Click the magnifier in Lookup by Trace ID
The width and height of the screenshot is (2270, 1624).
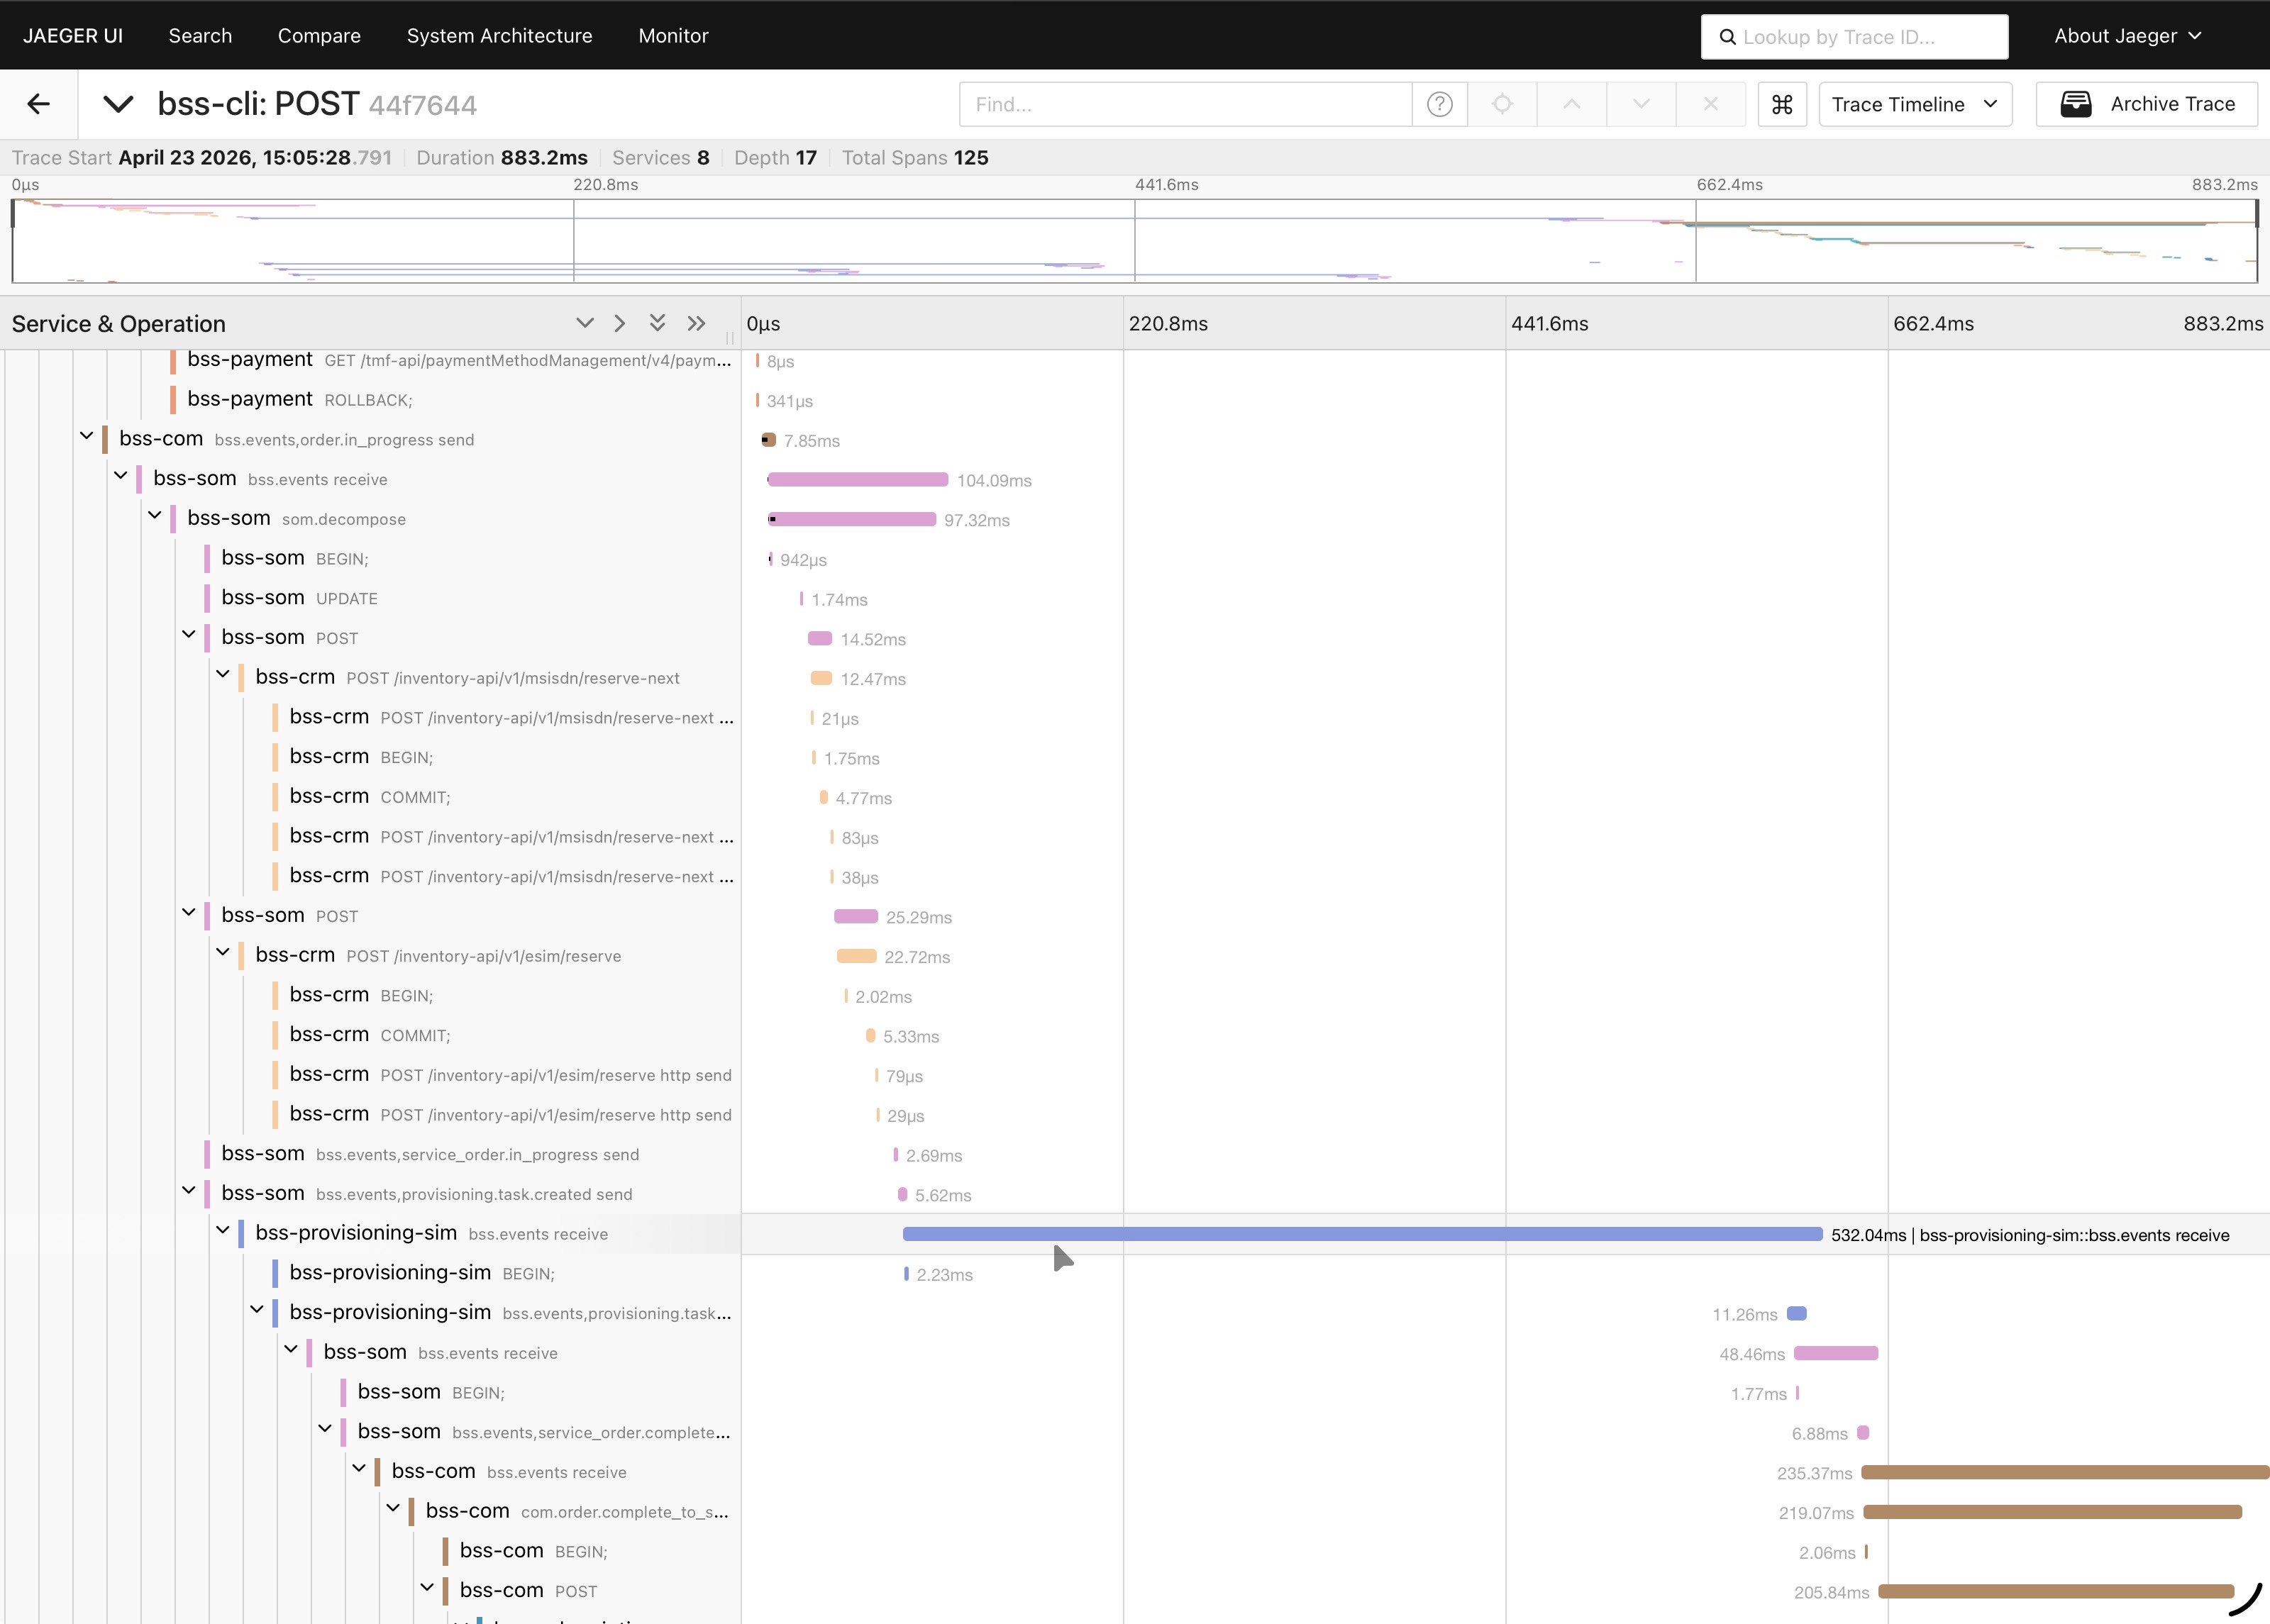click(1727, 36)
